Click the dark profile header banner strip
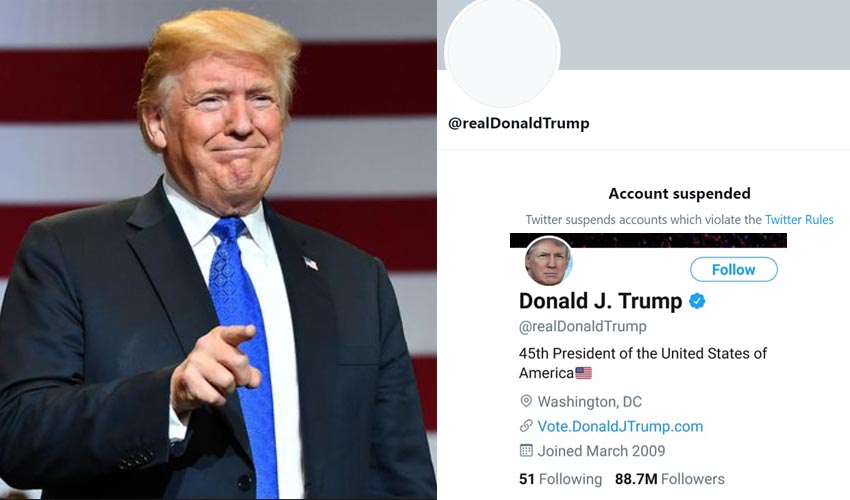The image size is (850, 500). tap(648, 240)
